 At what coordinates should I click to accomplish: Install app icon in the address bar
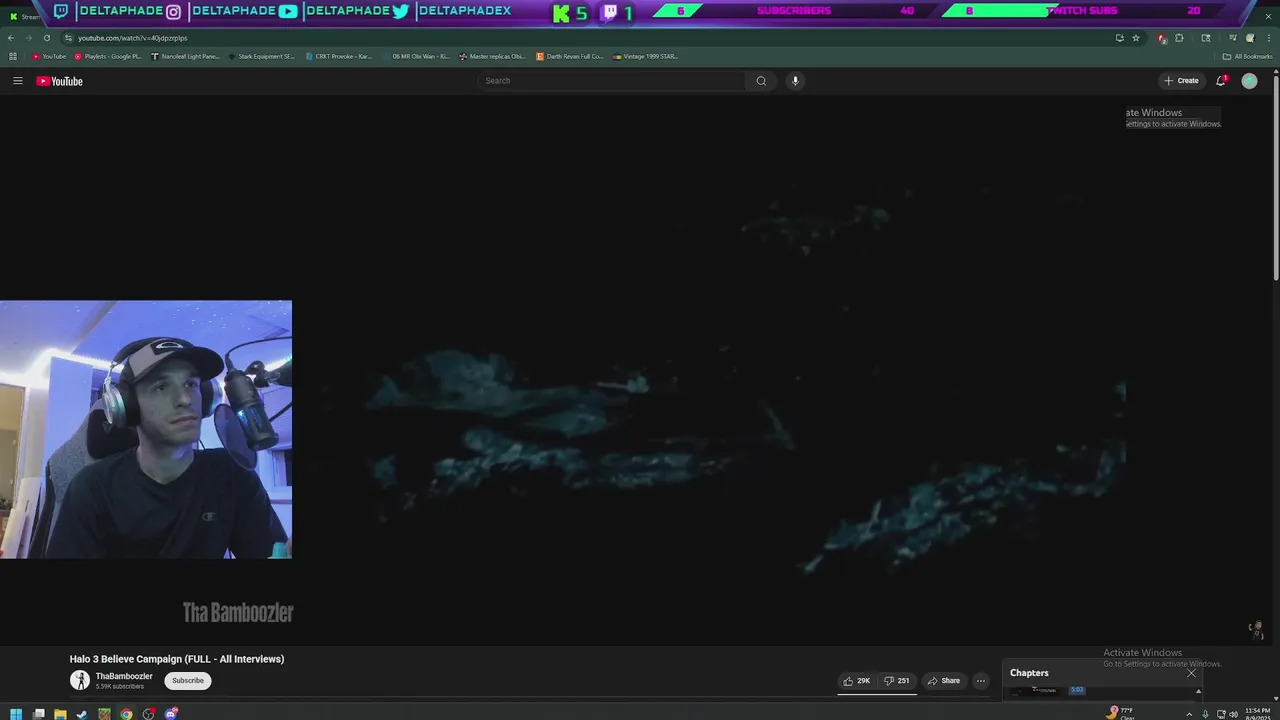pos(1119,38)
